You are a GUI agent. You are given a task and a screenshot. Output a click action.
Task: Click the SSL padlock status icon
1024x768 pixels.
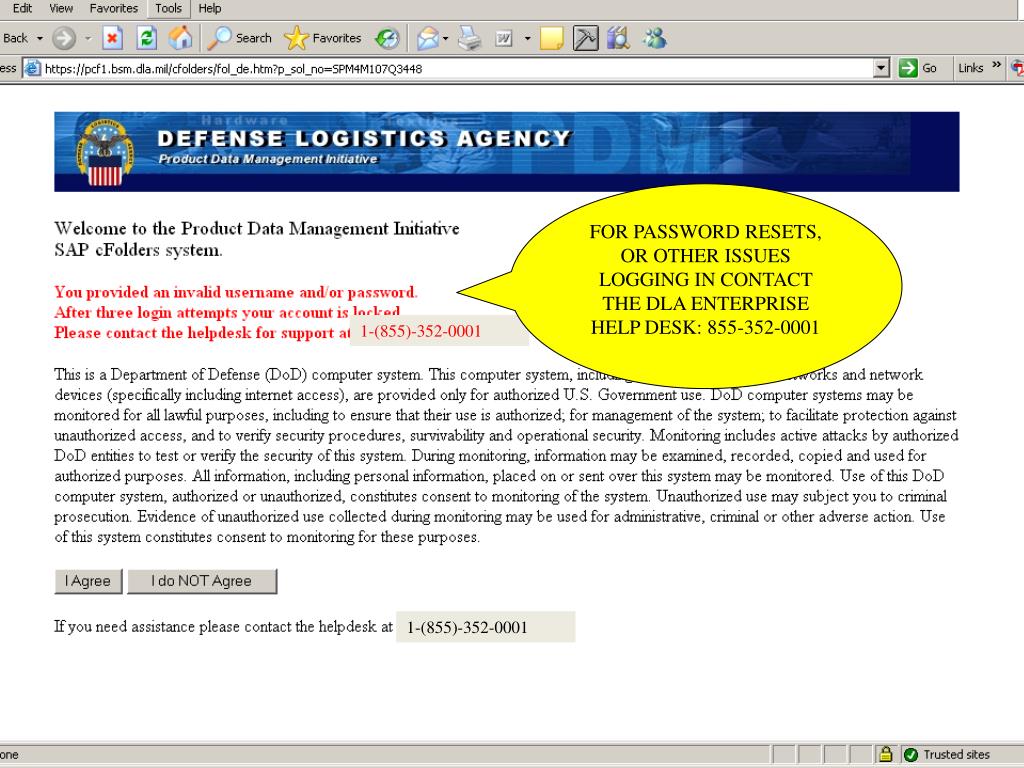tap(886, 754)
